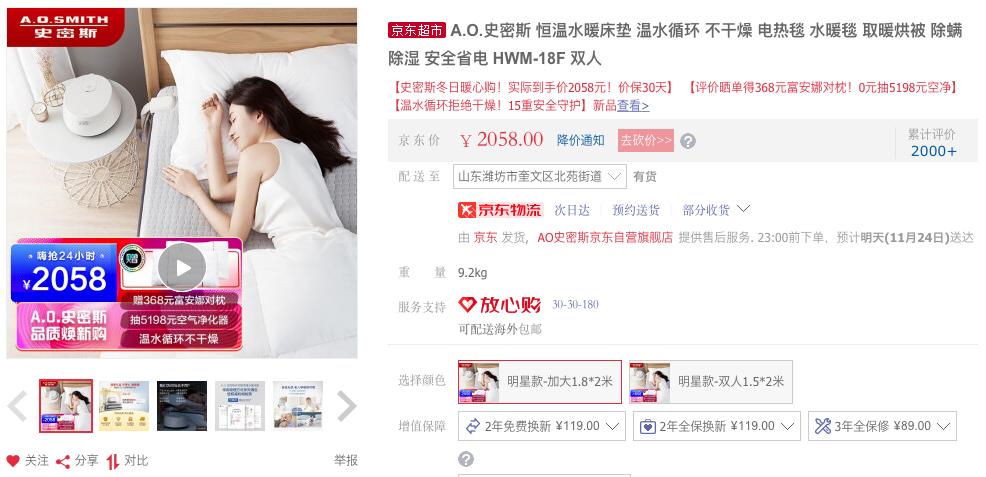Screen dimensions: 986x477
Task: Click the question mark beside 去砍价
Action: 688,141
